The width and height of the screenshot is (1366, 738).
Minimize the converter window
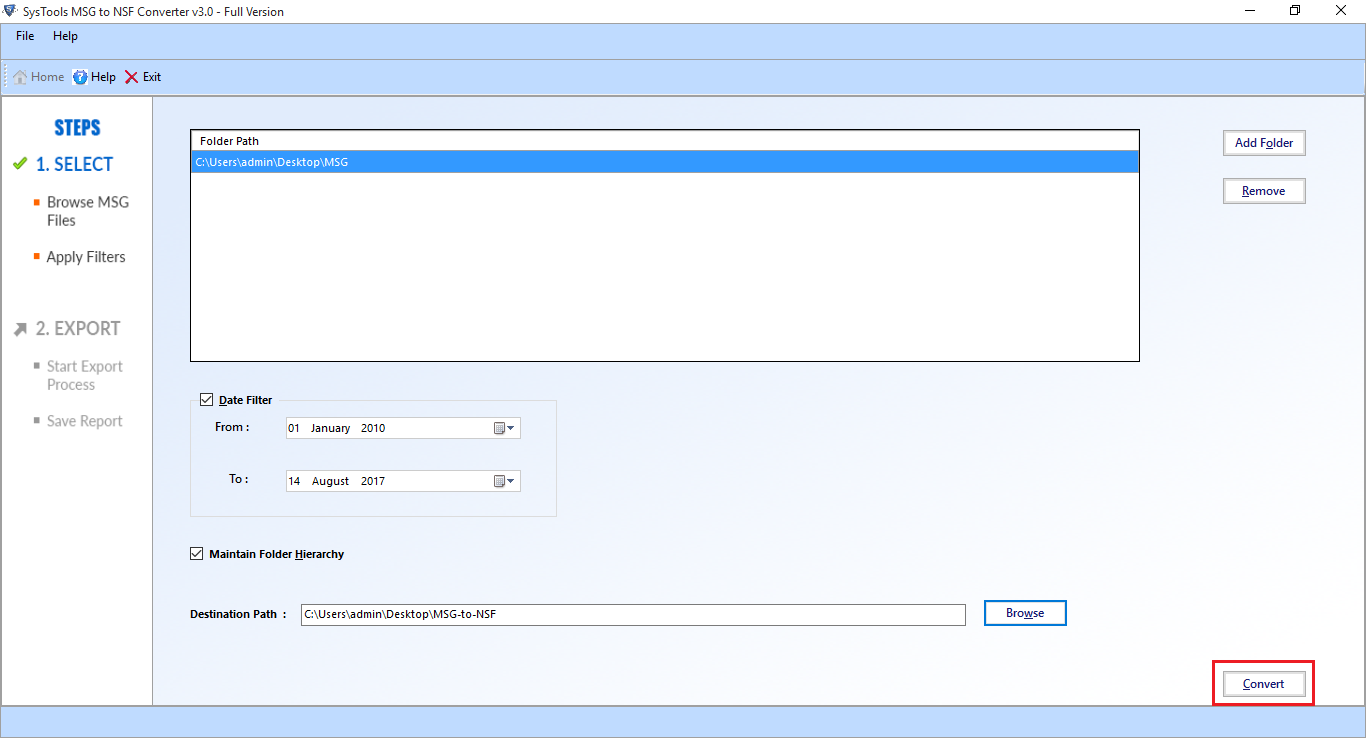pyautogui.click(x=1250, y=11)
